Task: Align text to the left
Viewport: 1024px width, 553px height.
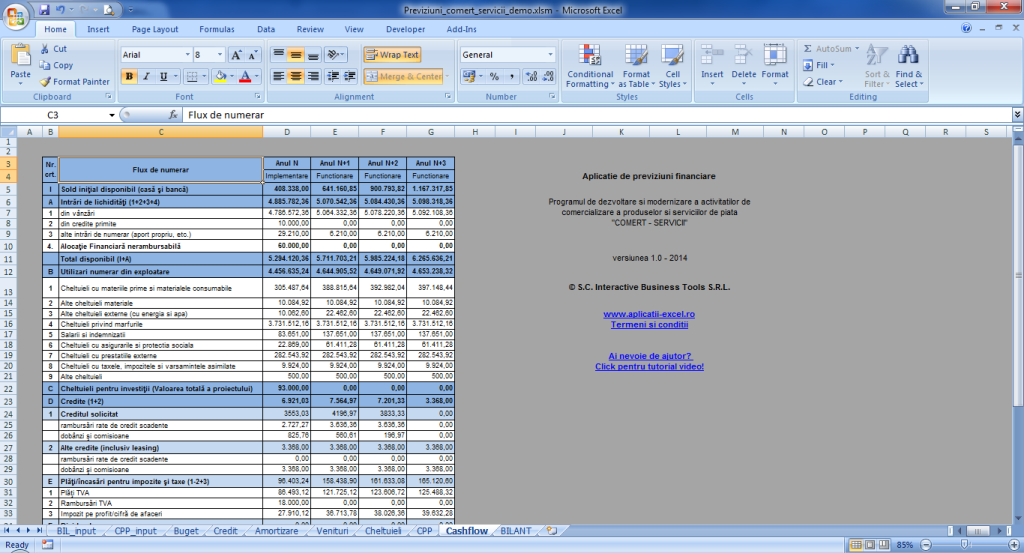Action: pos(278,76)
